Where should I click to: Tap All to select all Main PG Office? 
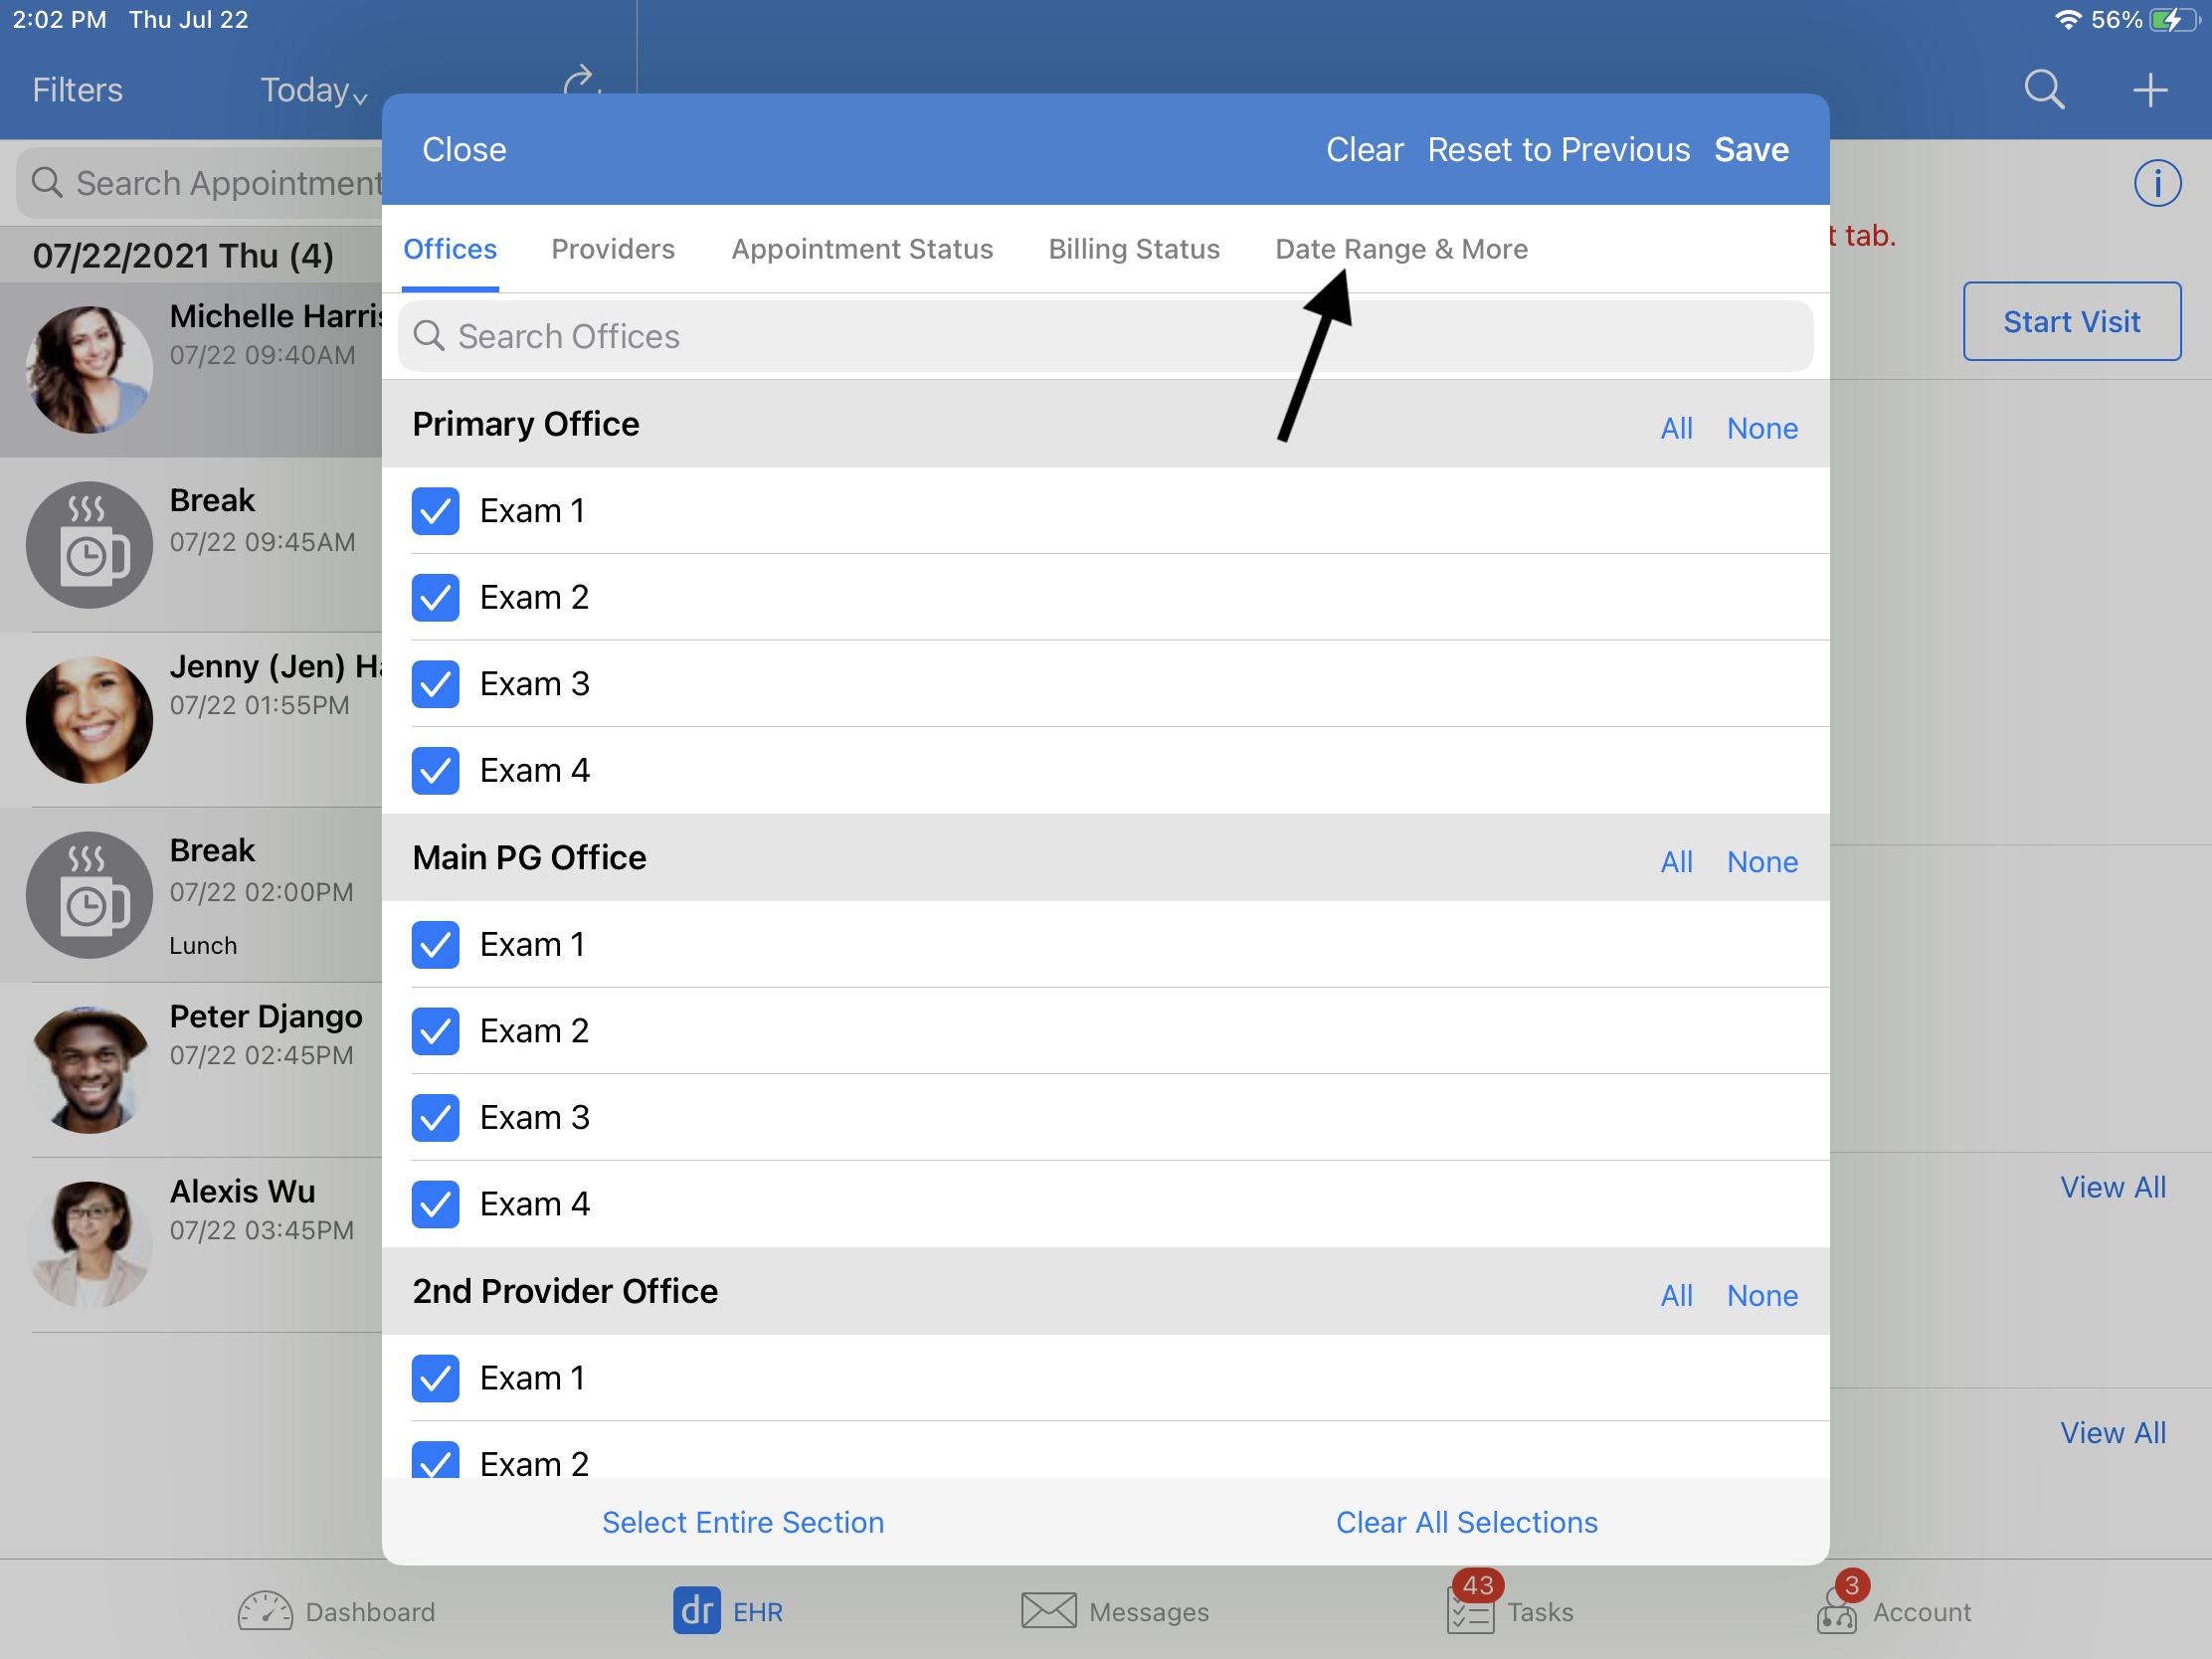1672,857
